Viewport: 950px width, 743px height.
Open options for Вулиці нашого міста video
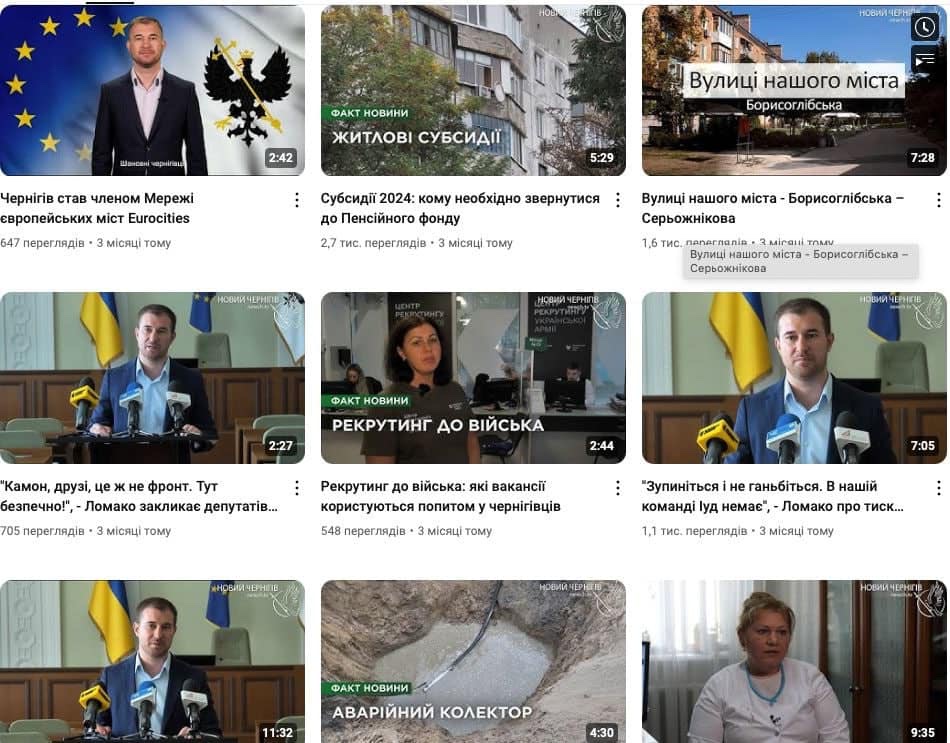938,200
